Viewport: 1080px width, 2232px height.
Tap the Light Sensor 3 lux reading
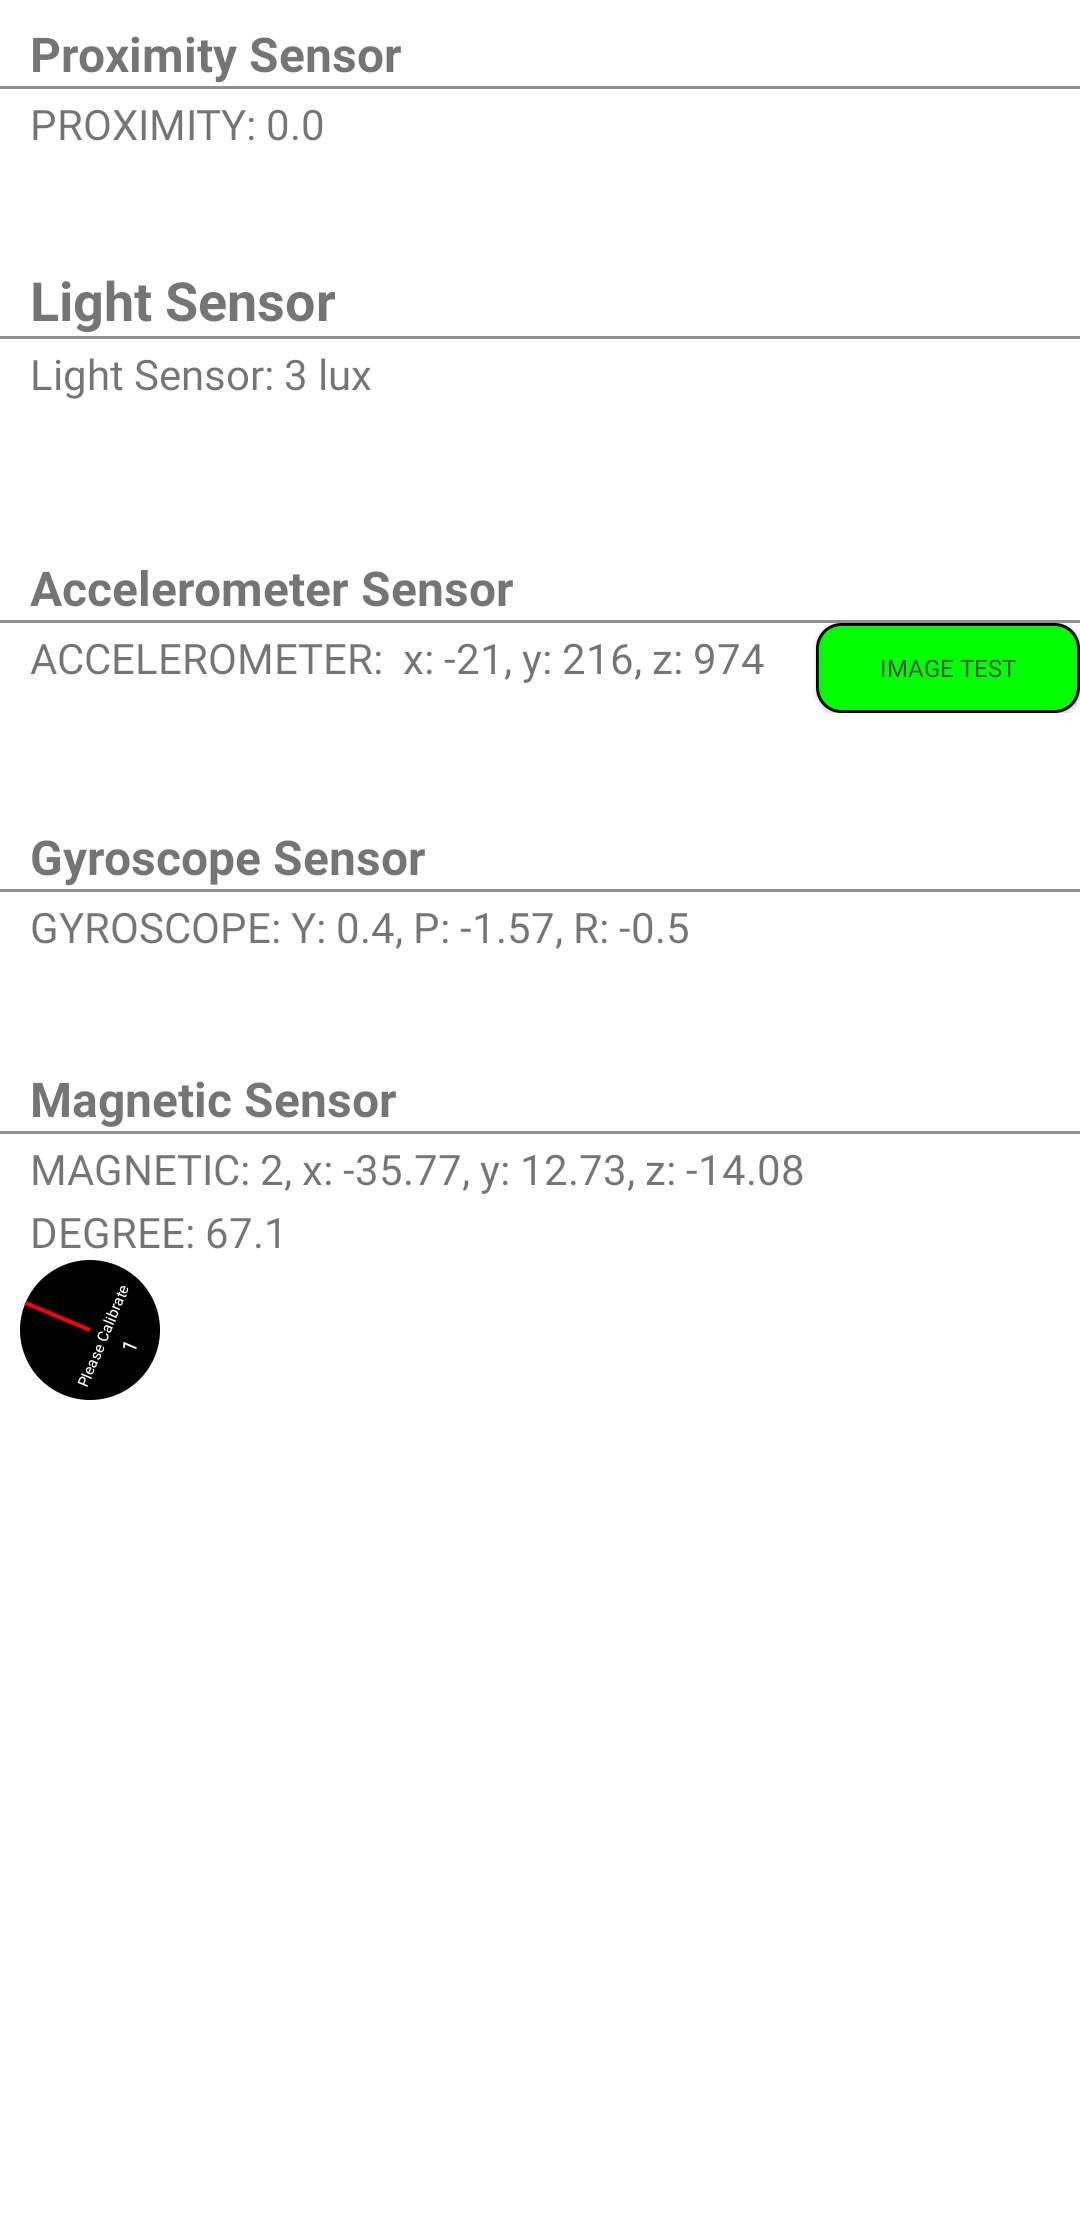pyautogui.click(x=201, y=376)
